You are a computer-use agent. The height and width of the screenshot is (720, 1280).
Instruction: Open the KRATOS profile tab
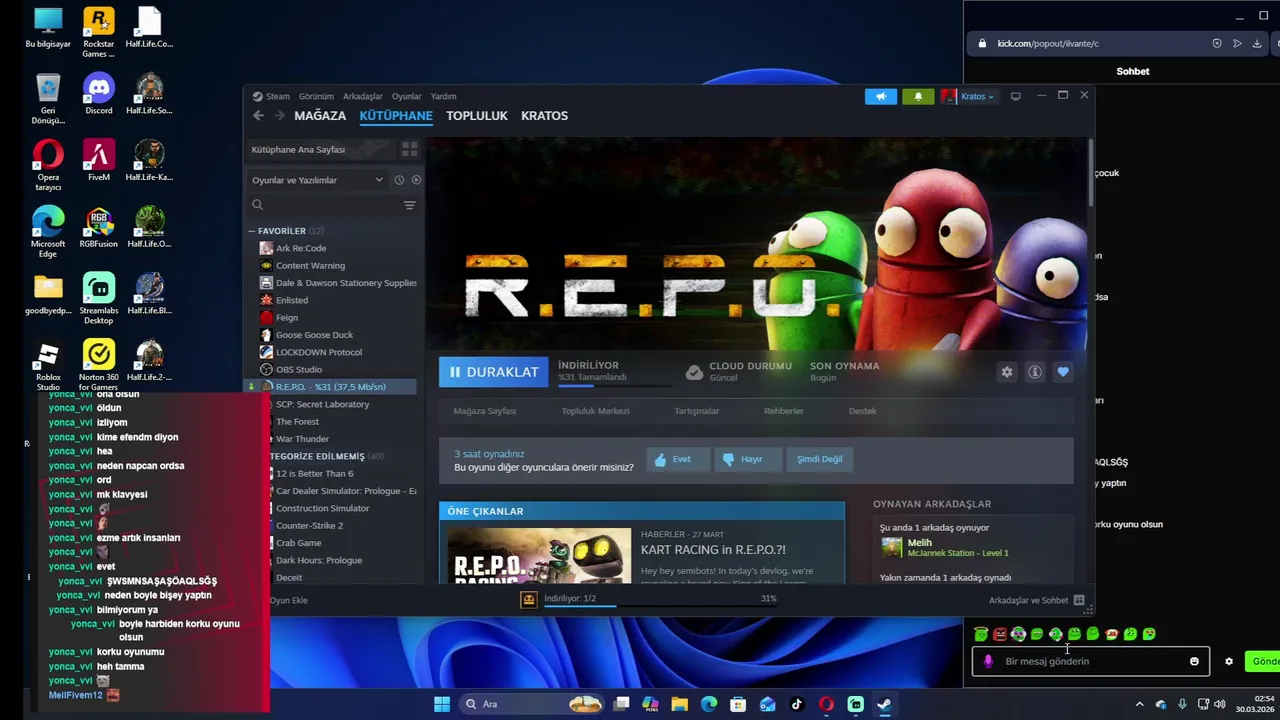click(x=544, y=116)
